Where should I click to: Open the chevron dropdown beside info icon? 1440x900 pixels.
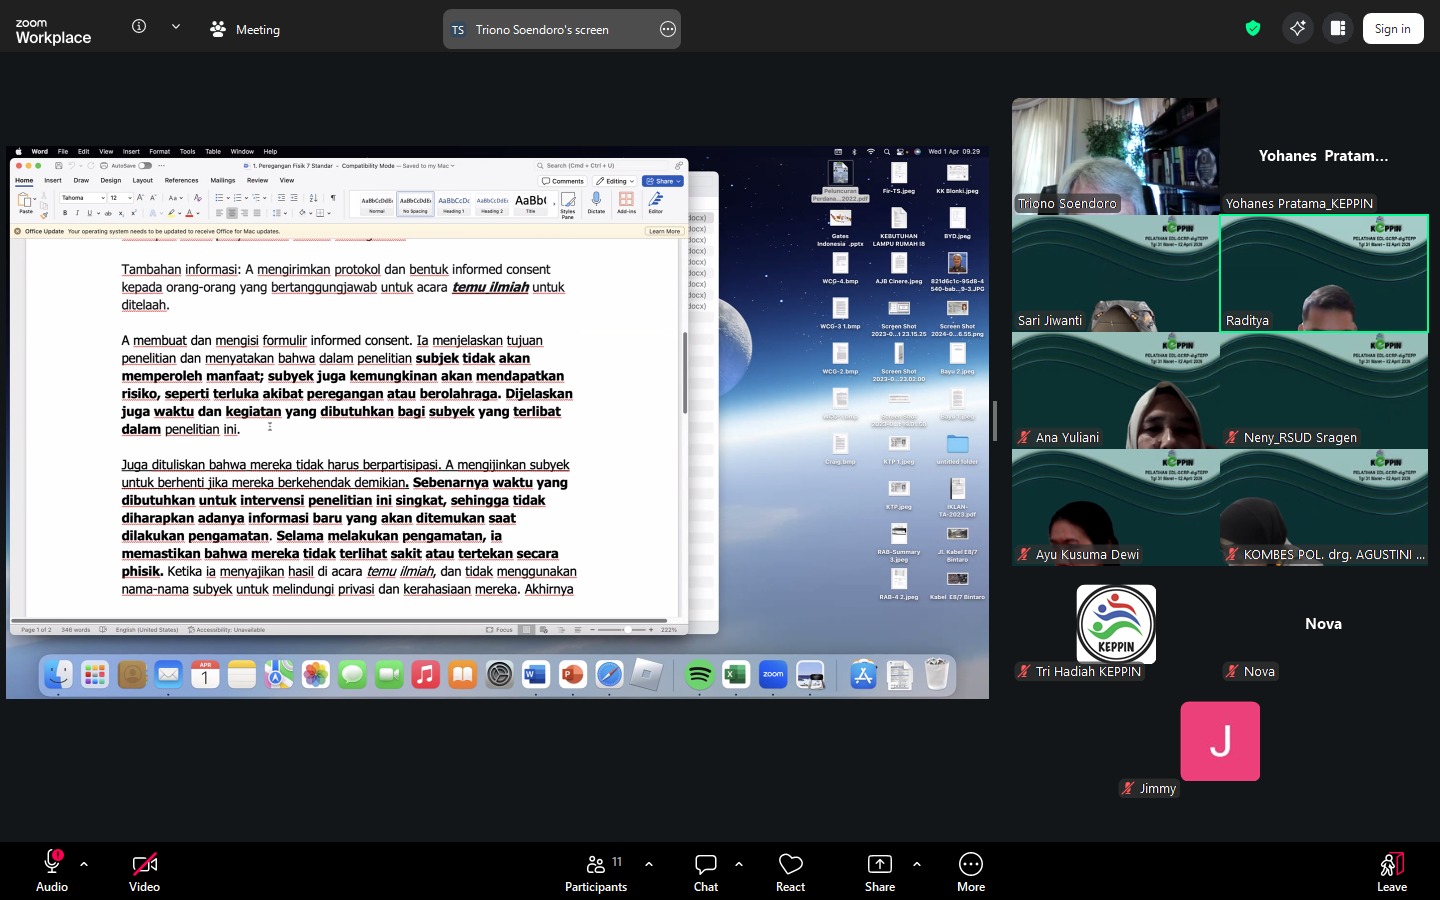176,27
